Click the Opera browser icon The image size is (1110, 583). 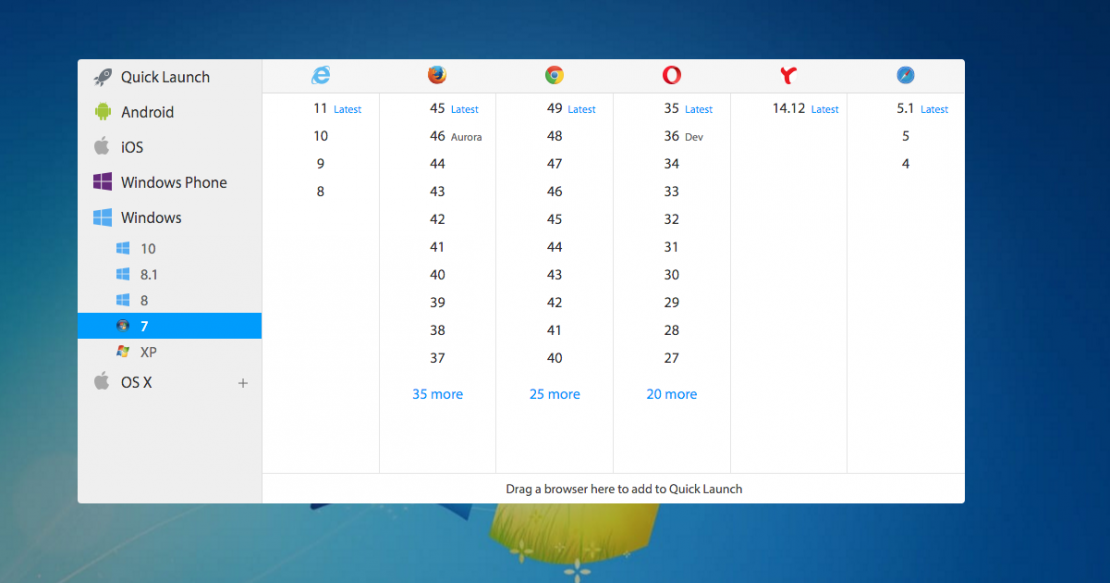tap(672, 75)
